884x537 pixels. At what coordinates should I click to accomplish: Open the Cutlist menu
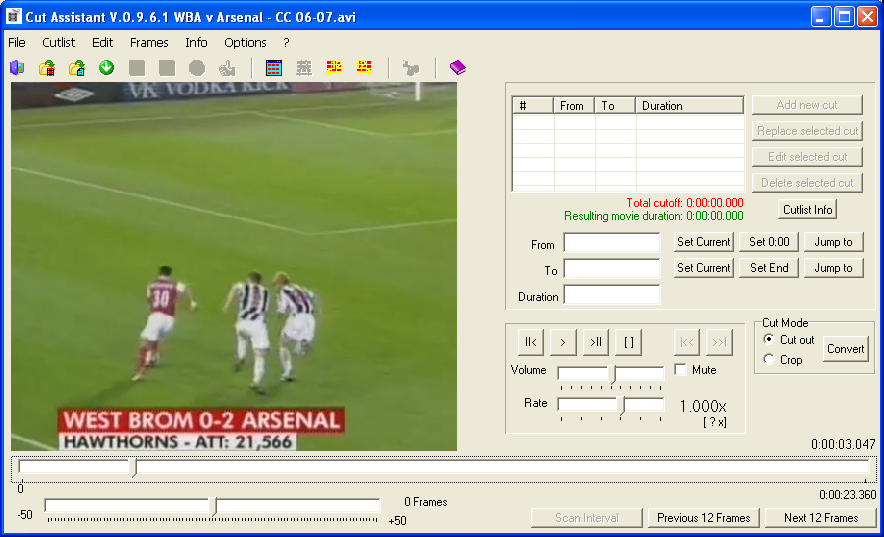coord(59,43)
